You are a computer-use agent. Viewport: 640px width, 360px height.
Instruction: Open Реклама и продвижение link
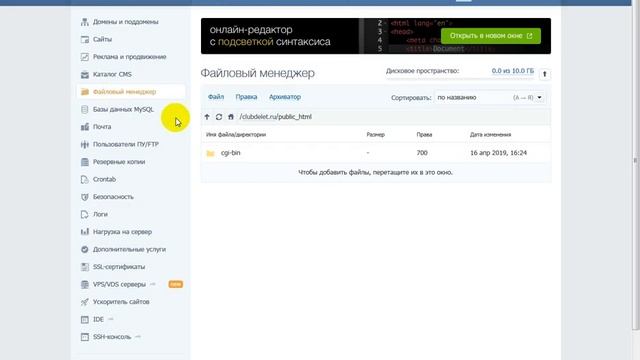tap(129, 57)
